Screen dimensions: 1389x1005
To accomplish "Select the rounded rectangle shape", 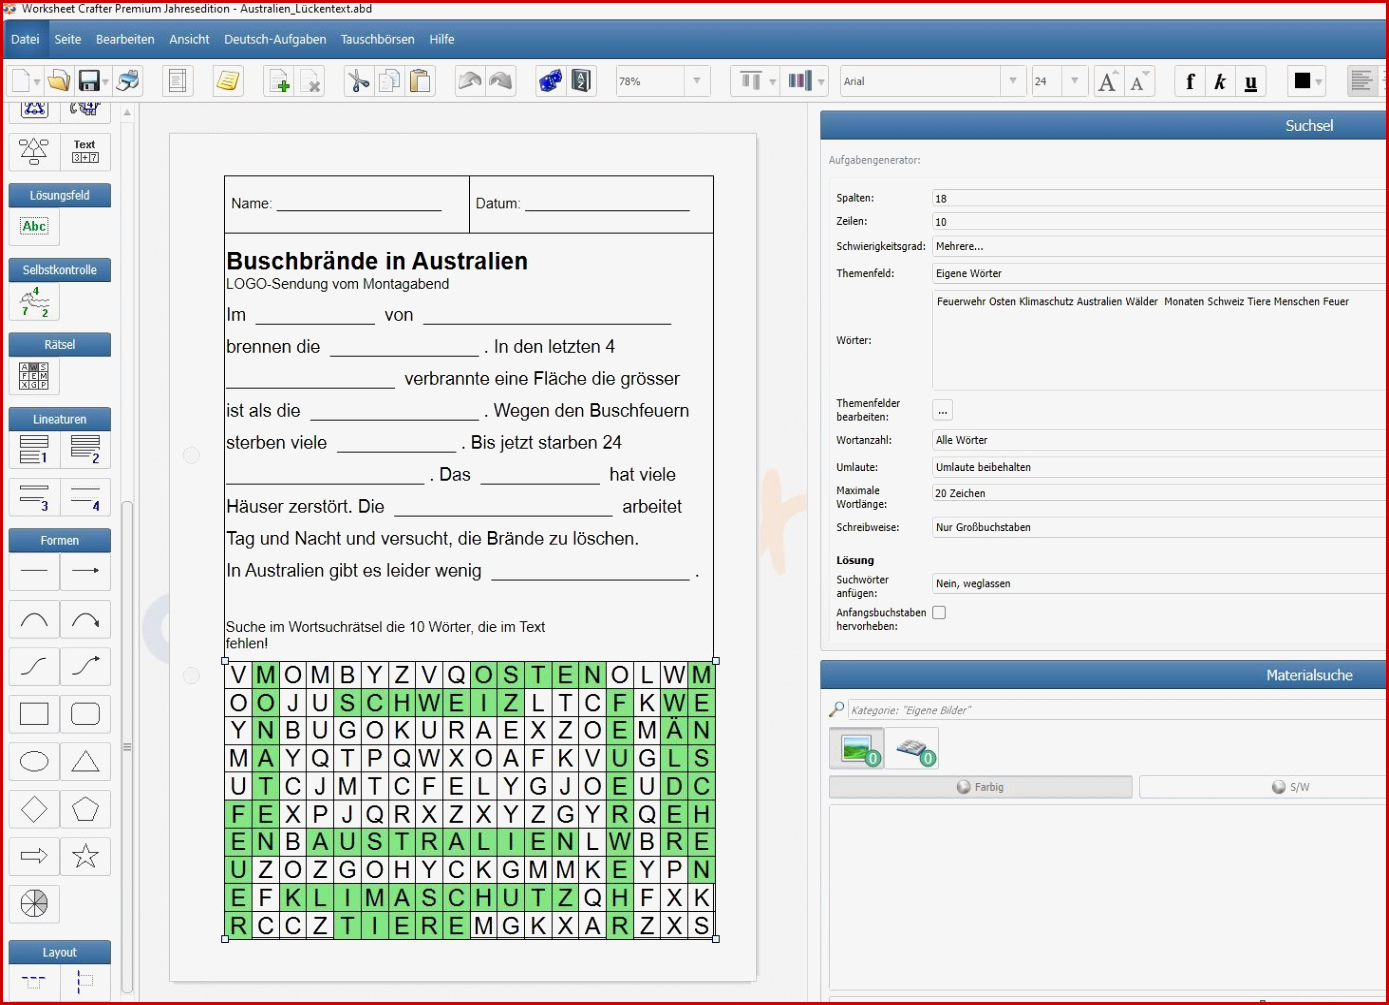I will (85, 714).
